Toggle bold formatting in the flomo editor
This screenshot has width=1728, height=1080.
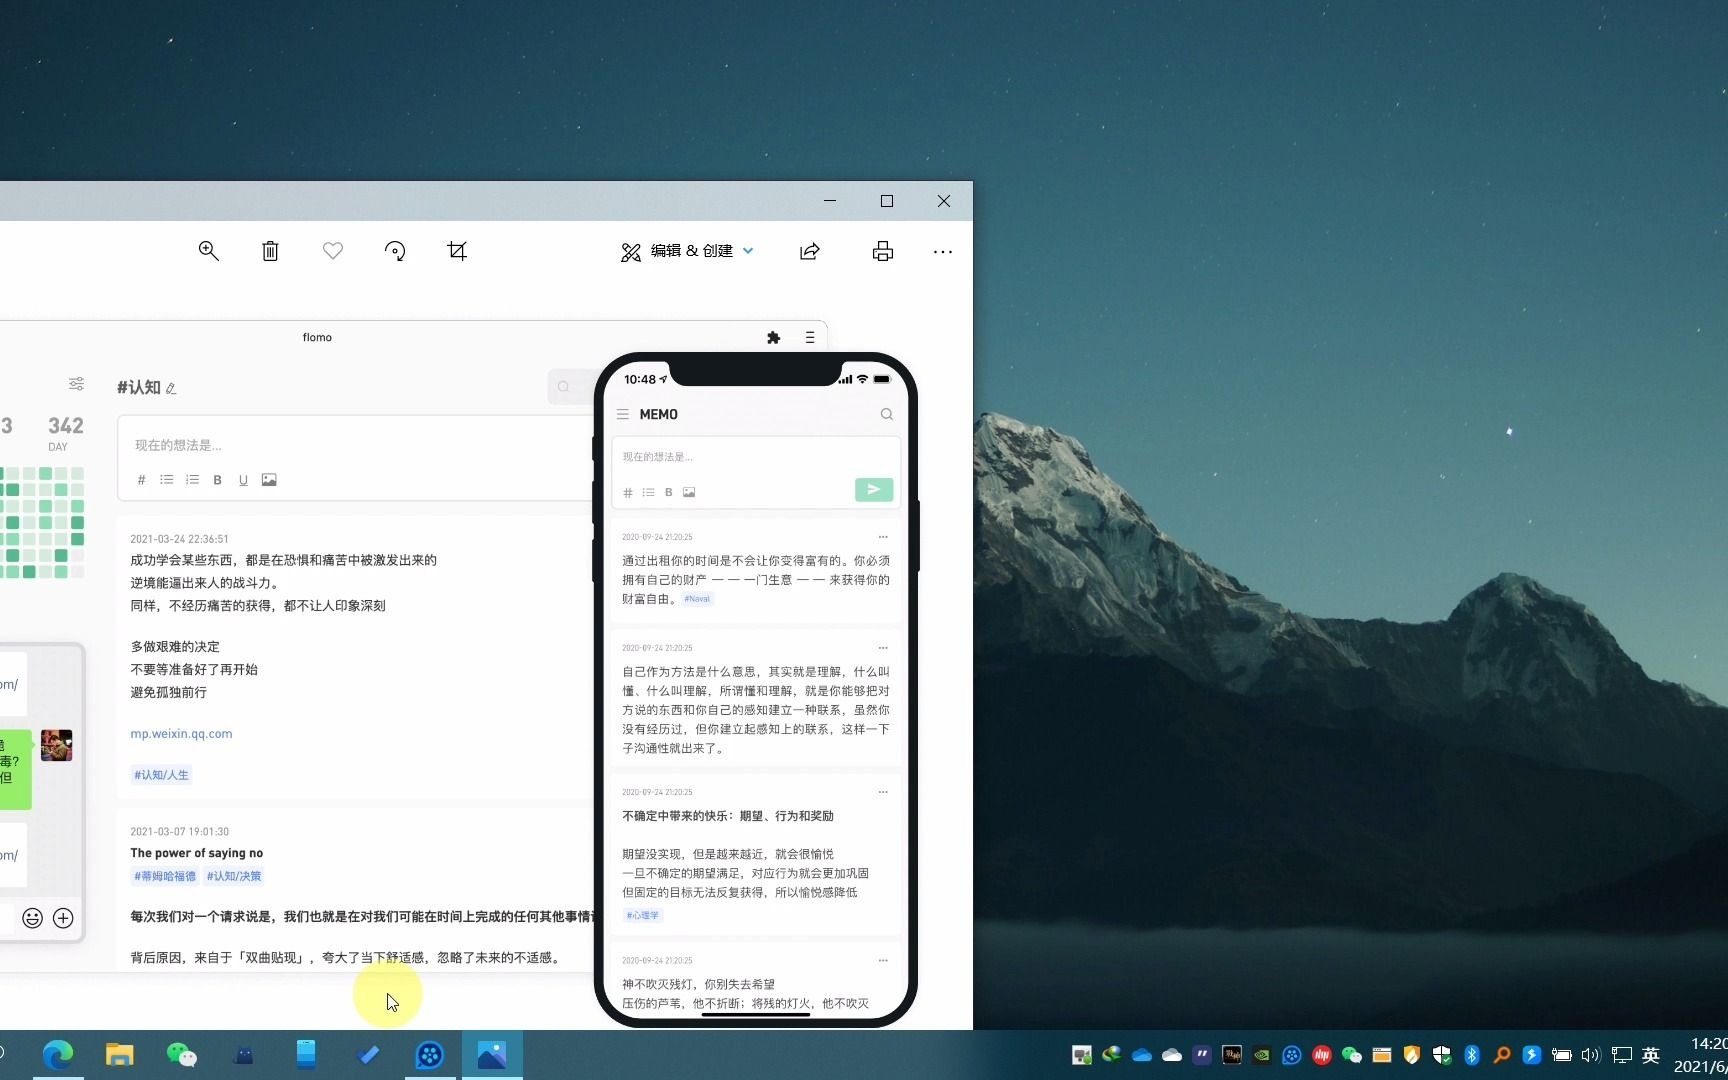point(217,479)
